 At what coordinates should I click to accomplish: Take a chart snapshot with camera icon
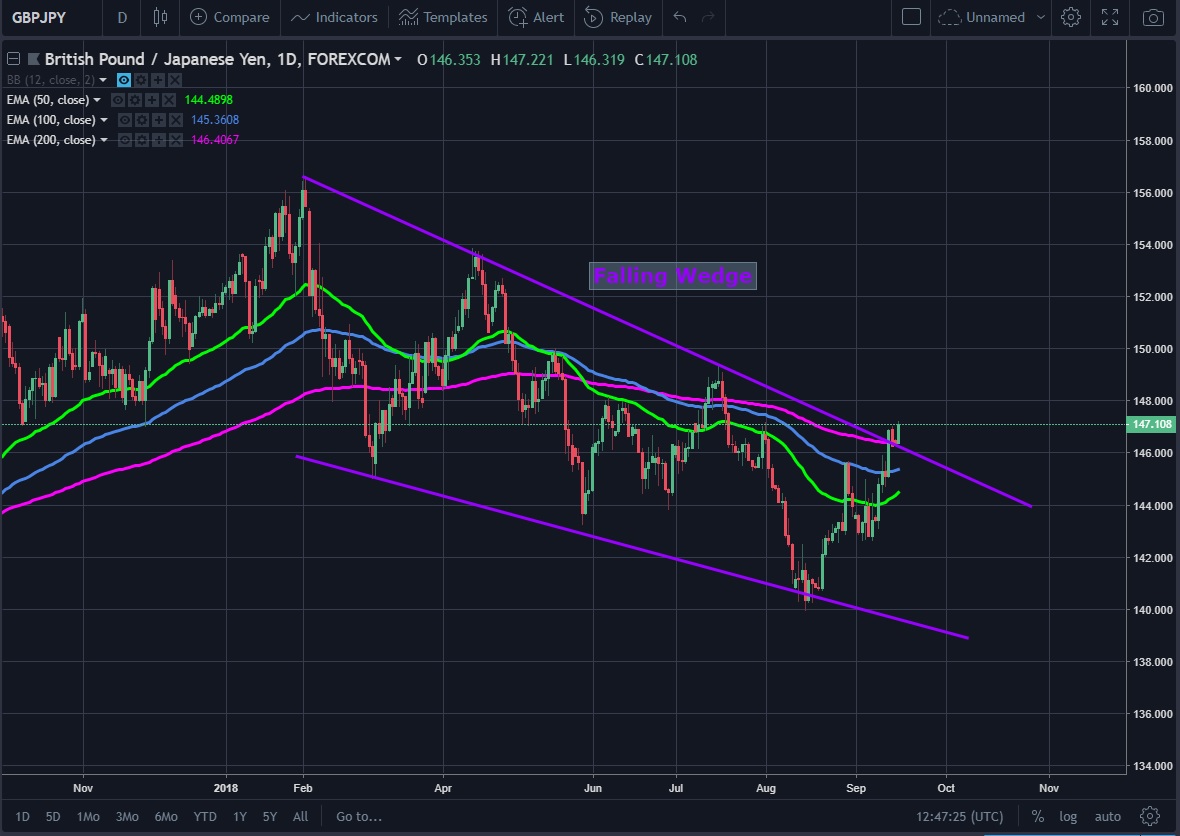[1153, 17]
